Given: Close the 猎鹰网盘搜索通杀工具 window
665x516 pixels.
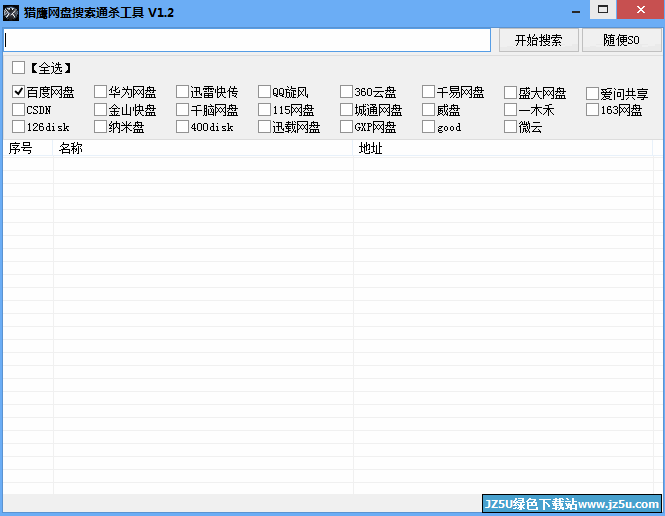Looking at the screenshot, I should (641, 9).
